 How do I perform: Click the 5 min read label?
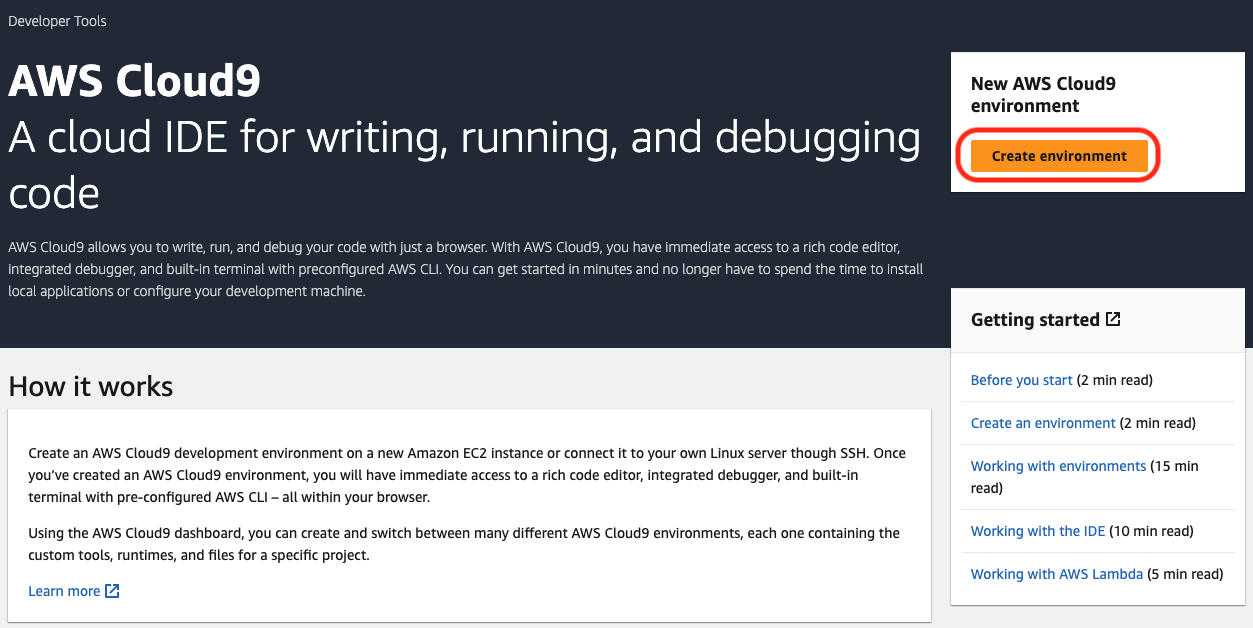click(x=1185, y=574)
